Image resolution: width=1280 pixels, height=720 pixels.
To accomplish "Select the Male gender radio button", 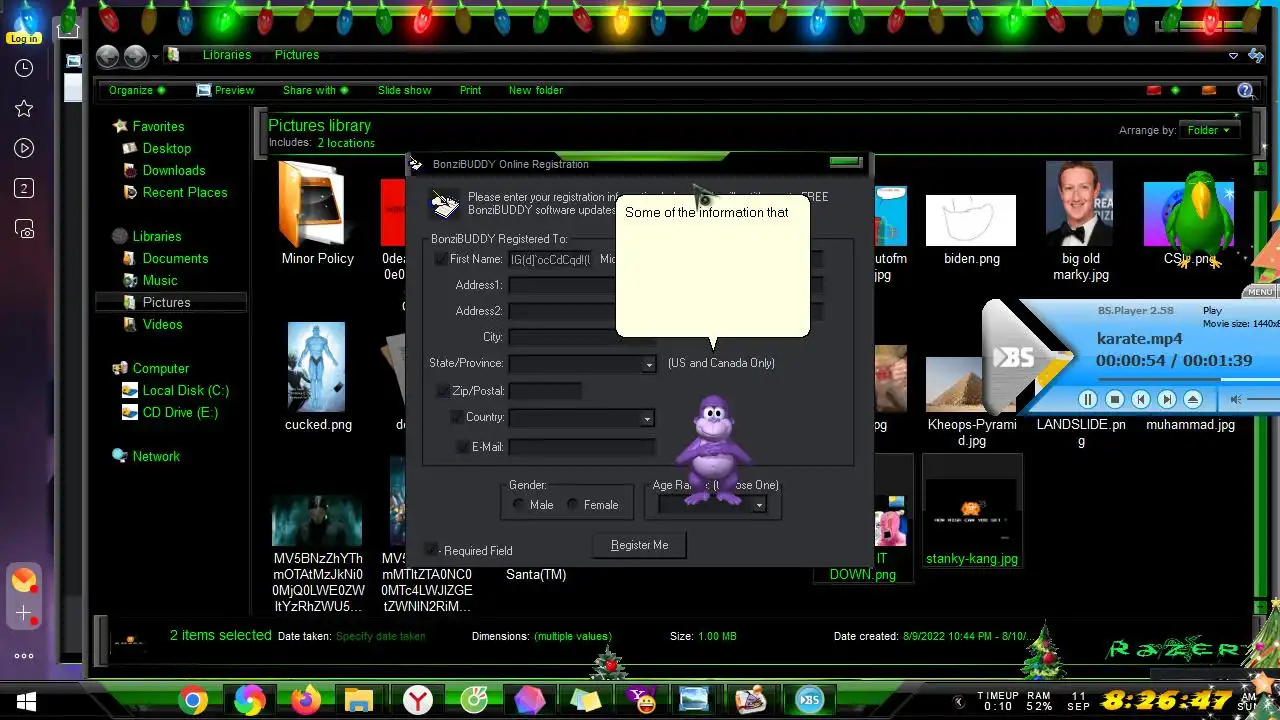I will tap(518, 505).
